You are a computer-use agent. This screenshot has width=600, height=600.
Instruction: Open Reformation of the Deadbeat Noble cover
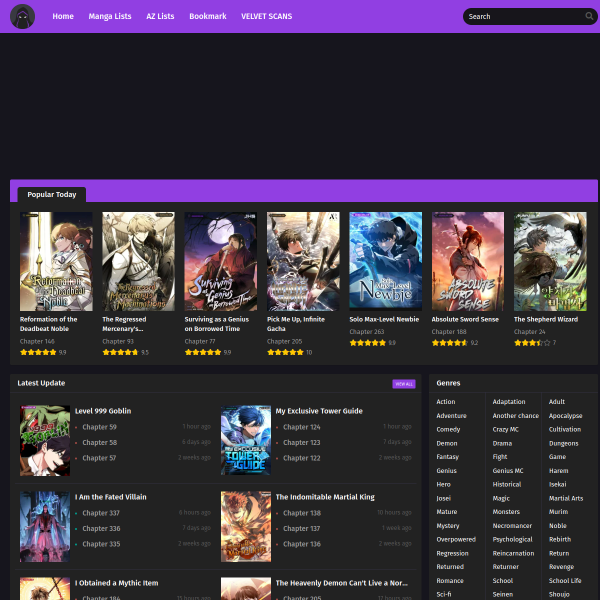click(56, 261)
